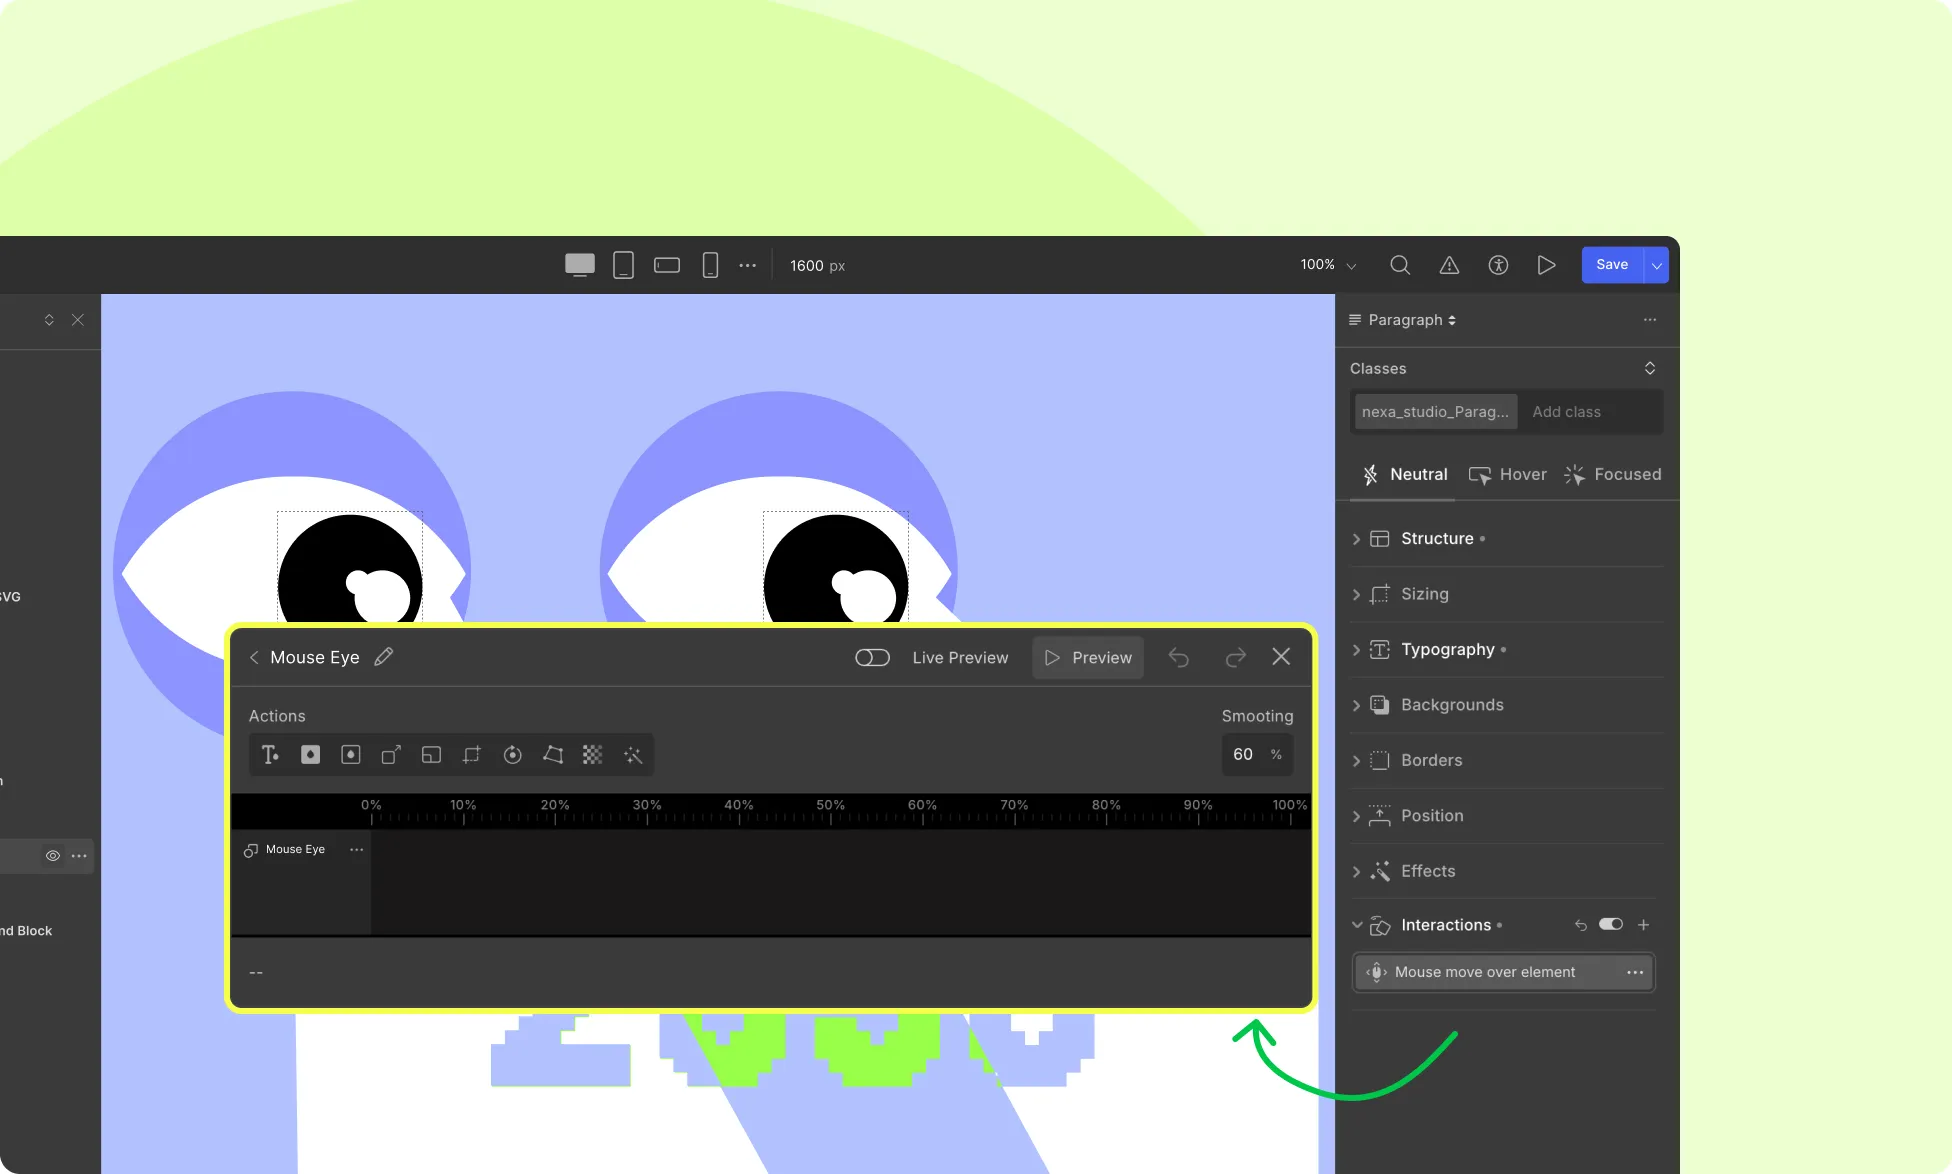Switch to the Hover state tab
Viewport: 1952px width, 1174px height.
pos(1508,475)
